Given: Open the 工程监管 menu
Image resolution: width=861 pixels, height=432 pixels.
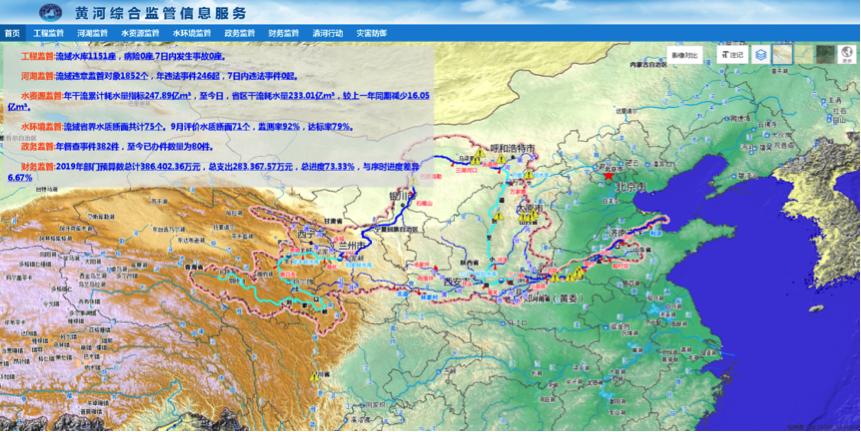Looking at the screenshot, I should click(48, 33).
